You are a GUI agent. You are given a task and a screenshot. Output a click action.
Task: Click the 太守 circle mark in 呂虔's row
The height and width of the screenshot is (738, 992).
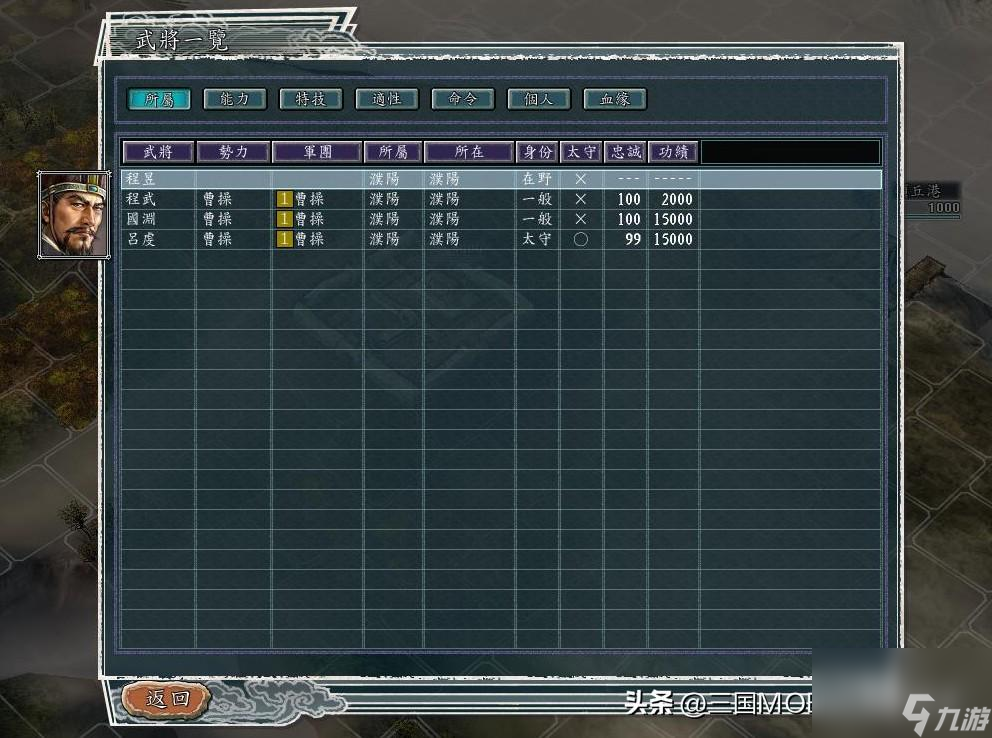pyautogui.click(x=581, y=239)
